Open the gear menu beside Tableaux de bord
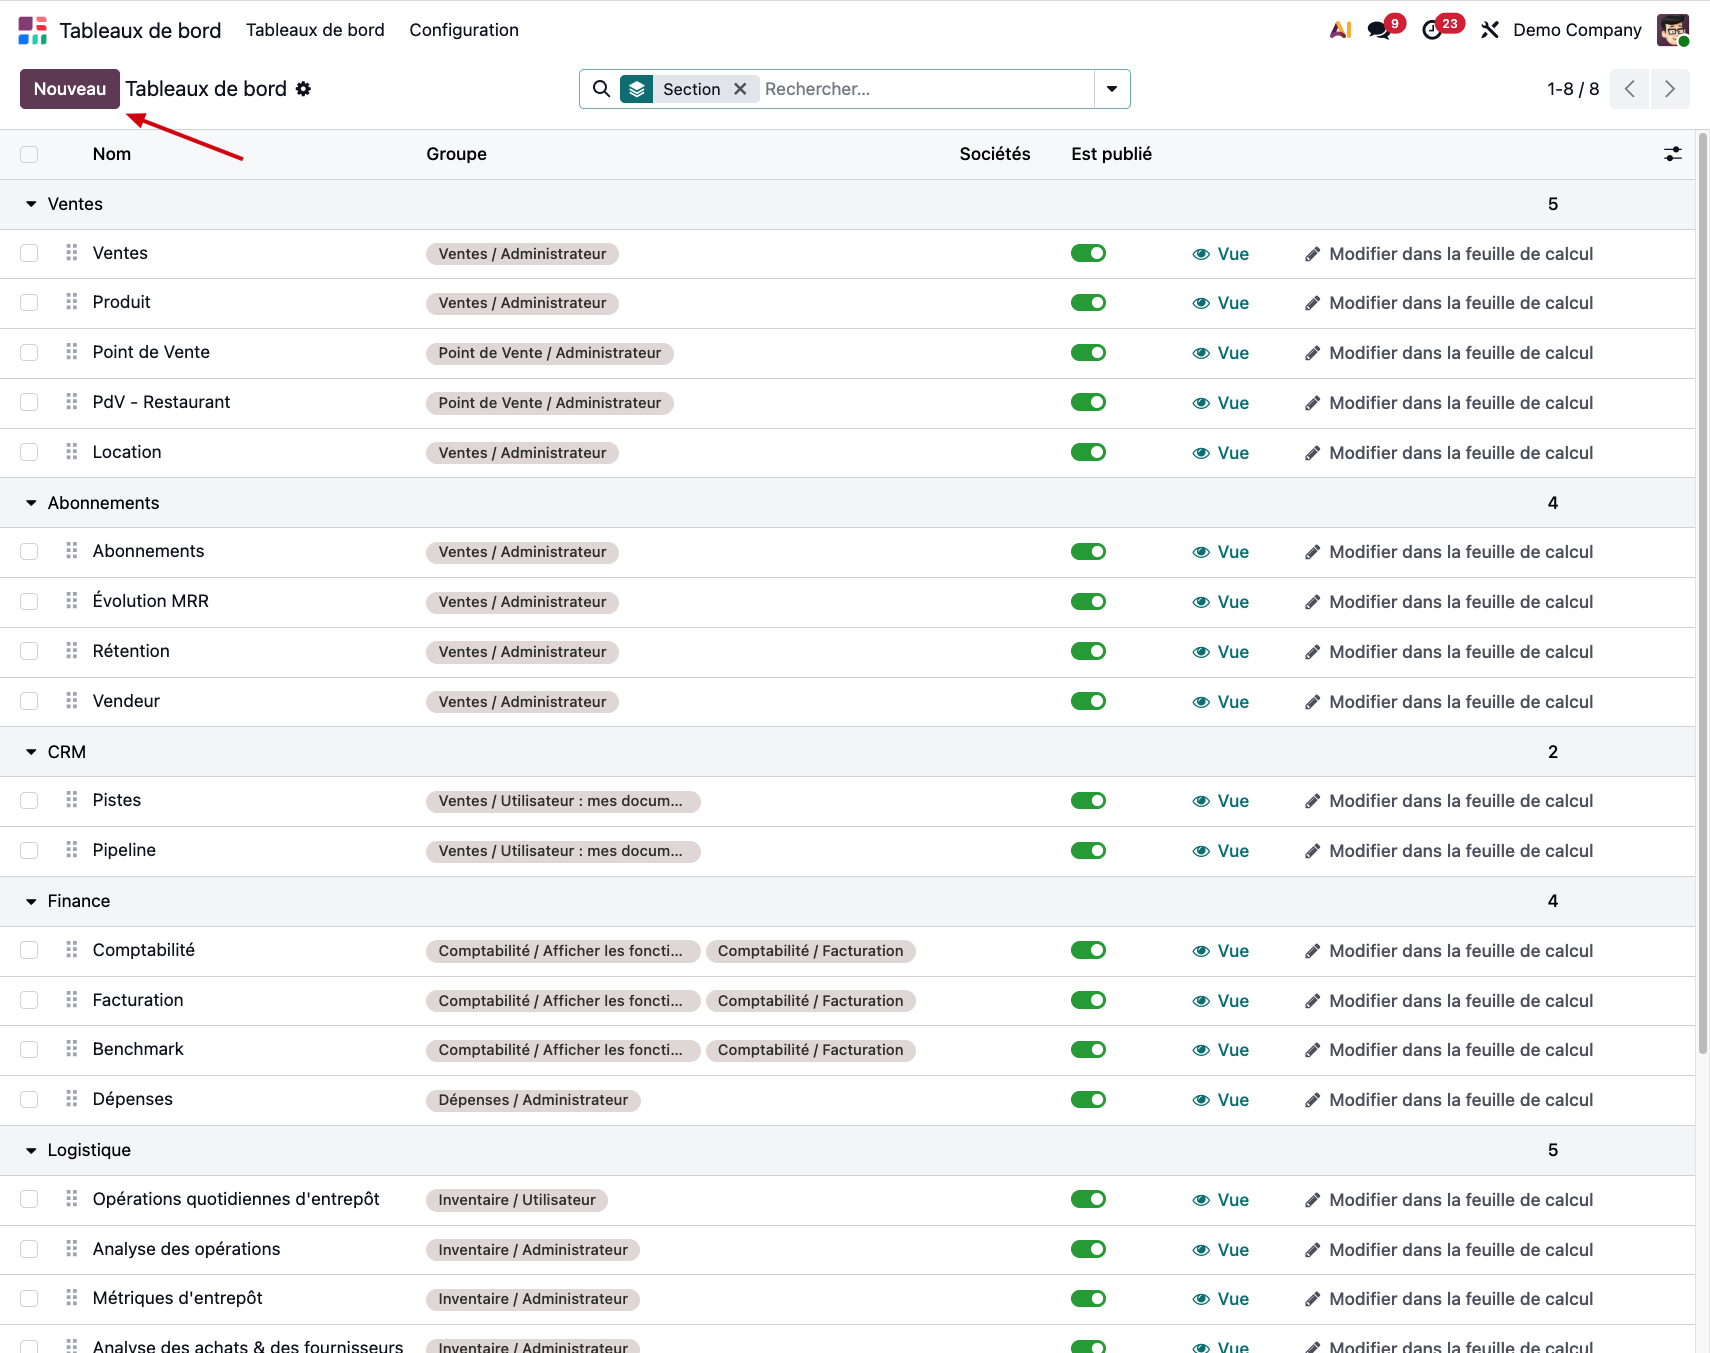Screen dimensions: 1710x1353 pyautogui.click(x=303, y=89)
